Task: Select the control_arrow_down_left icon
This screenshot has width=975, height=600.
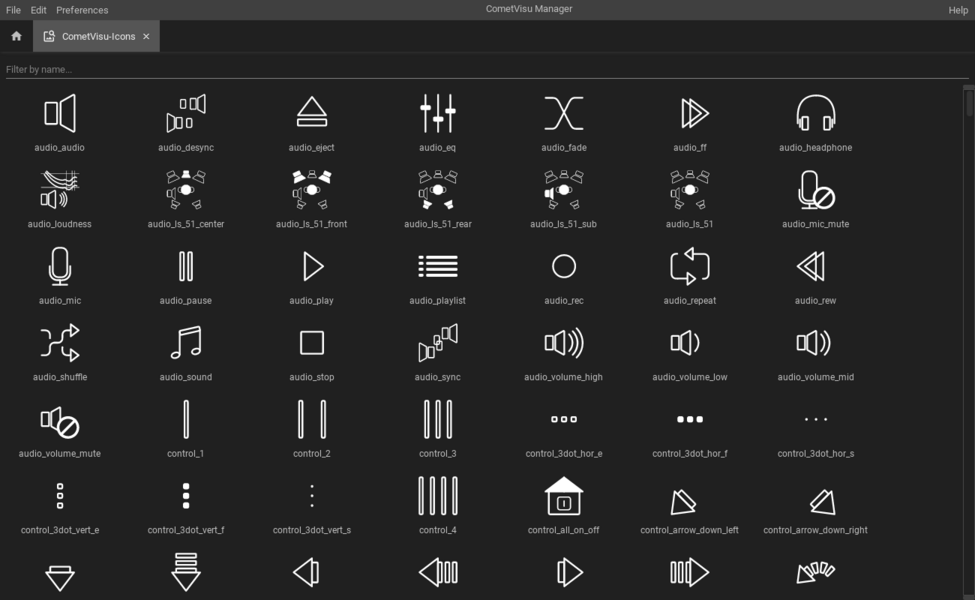Action: pos(683,501)
